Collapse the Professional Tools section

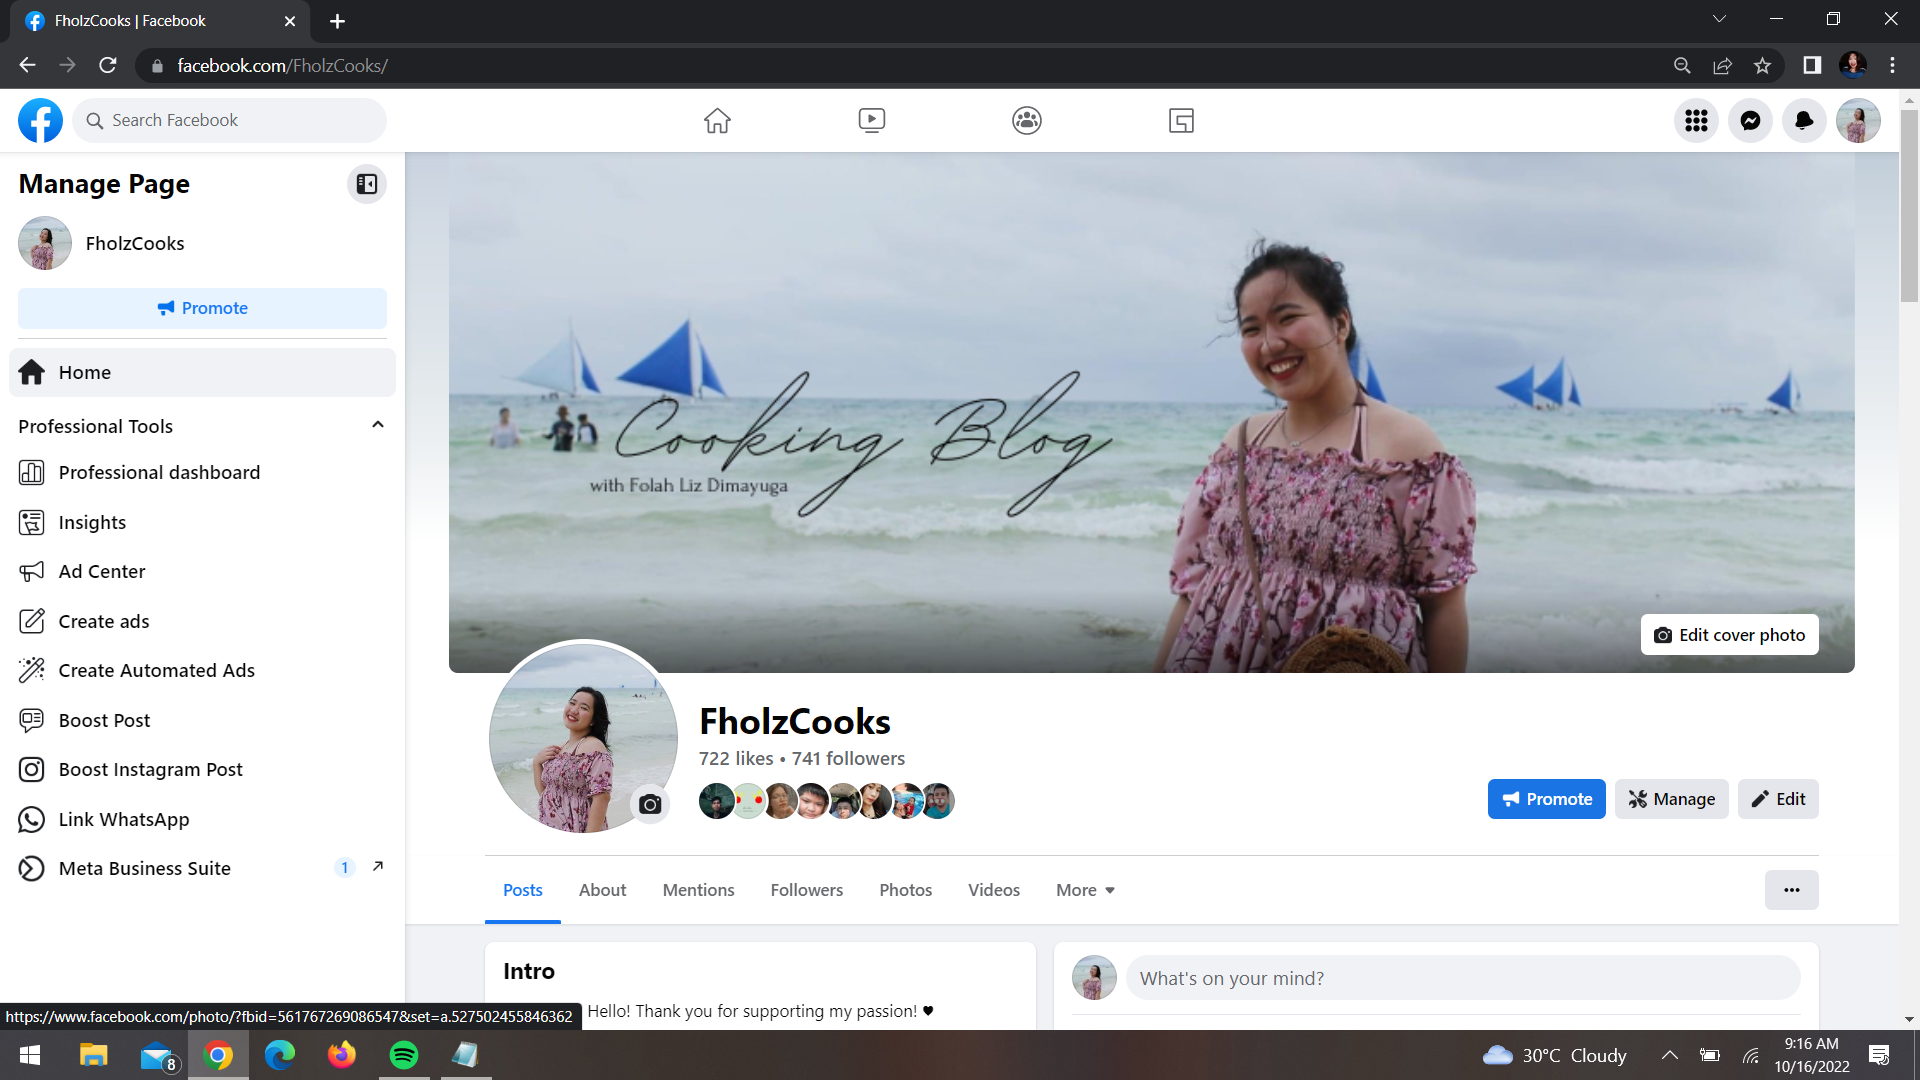pyautogui.click(x=378, y=425)
